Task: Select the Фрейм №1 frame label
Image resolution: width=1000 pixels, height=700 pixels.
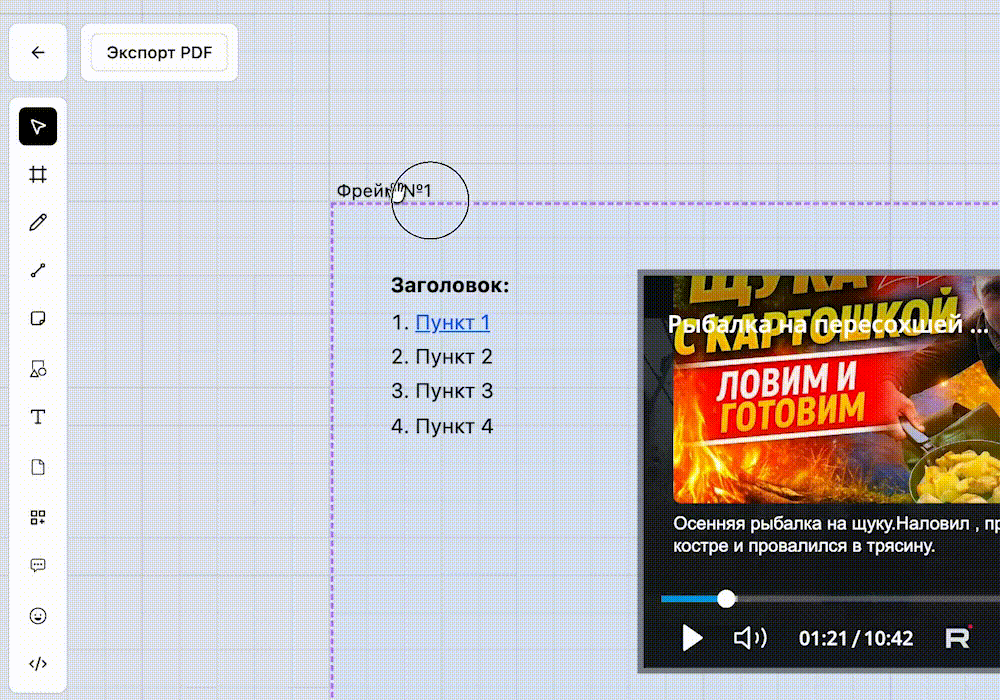Action: coord(384,190)
